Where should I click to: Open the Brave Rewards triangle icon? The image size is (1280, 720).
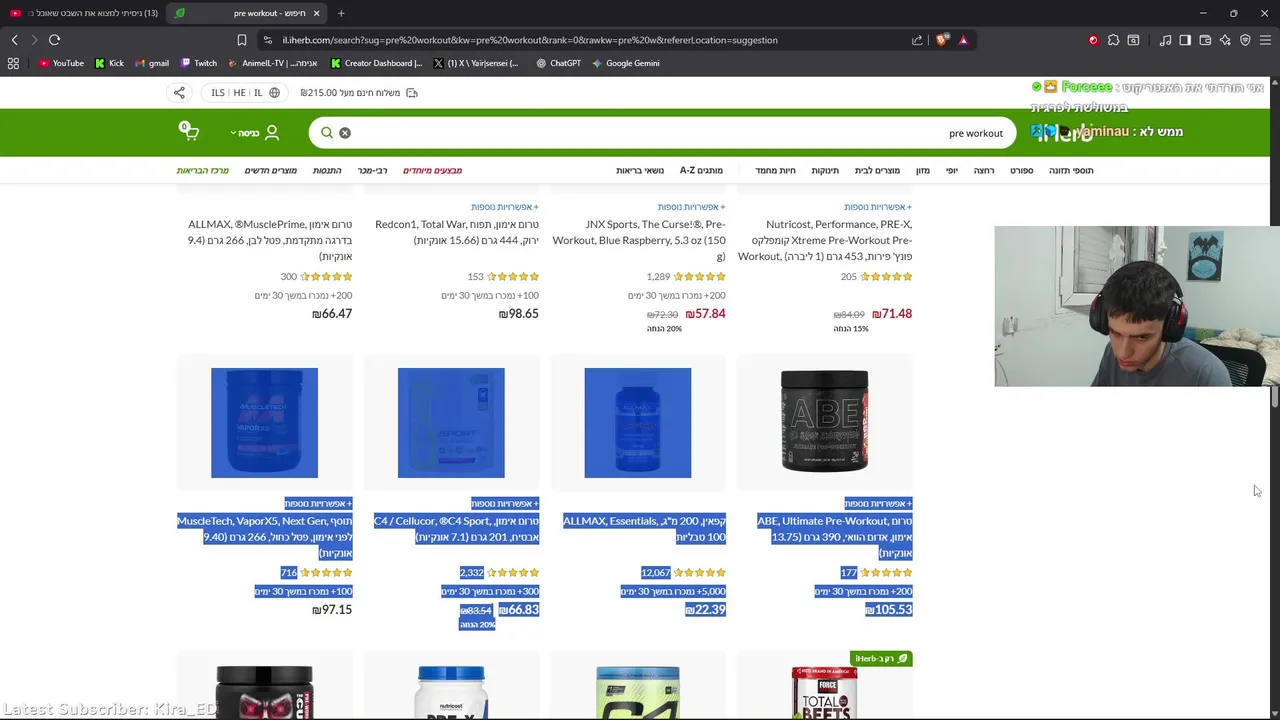pos(963,40)
